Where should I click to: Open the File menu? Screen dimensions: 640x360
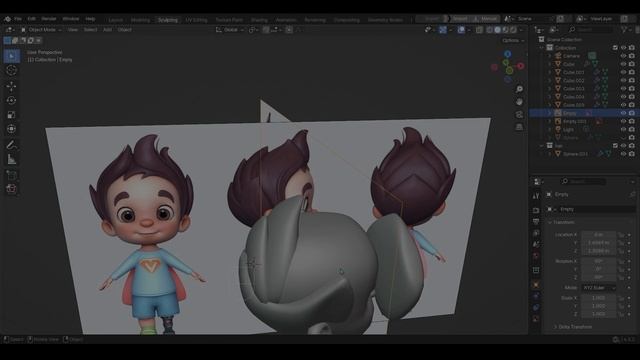(18, 19)
